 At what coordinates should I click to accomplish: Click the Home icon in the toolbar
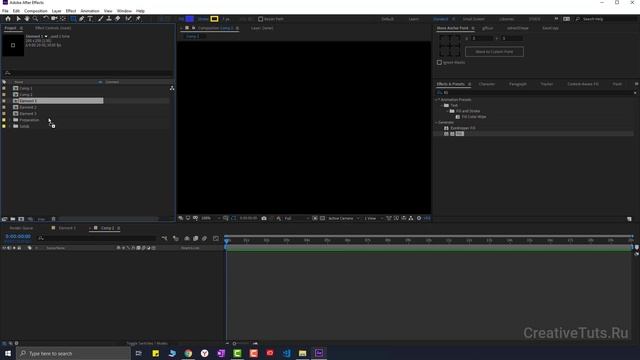[8, 19]
